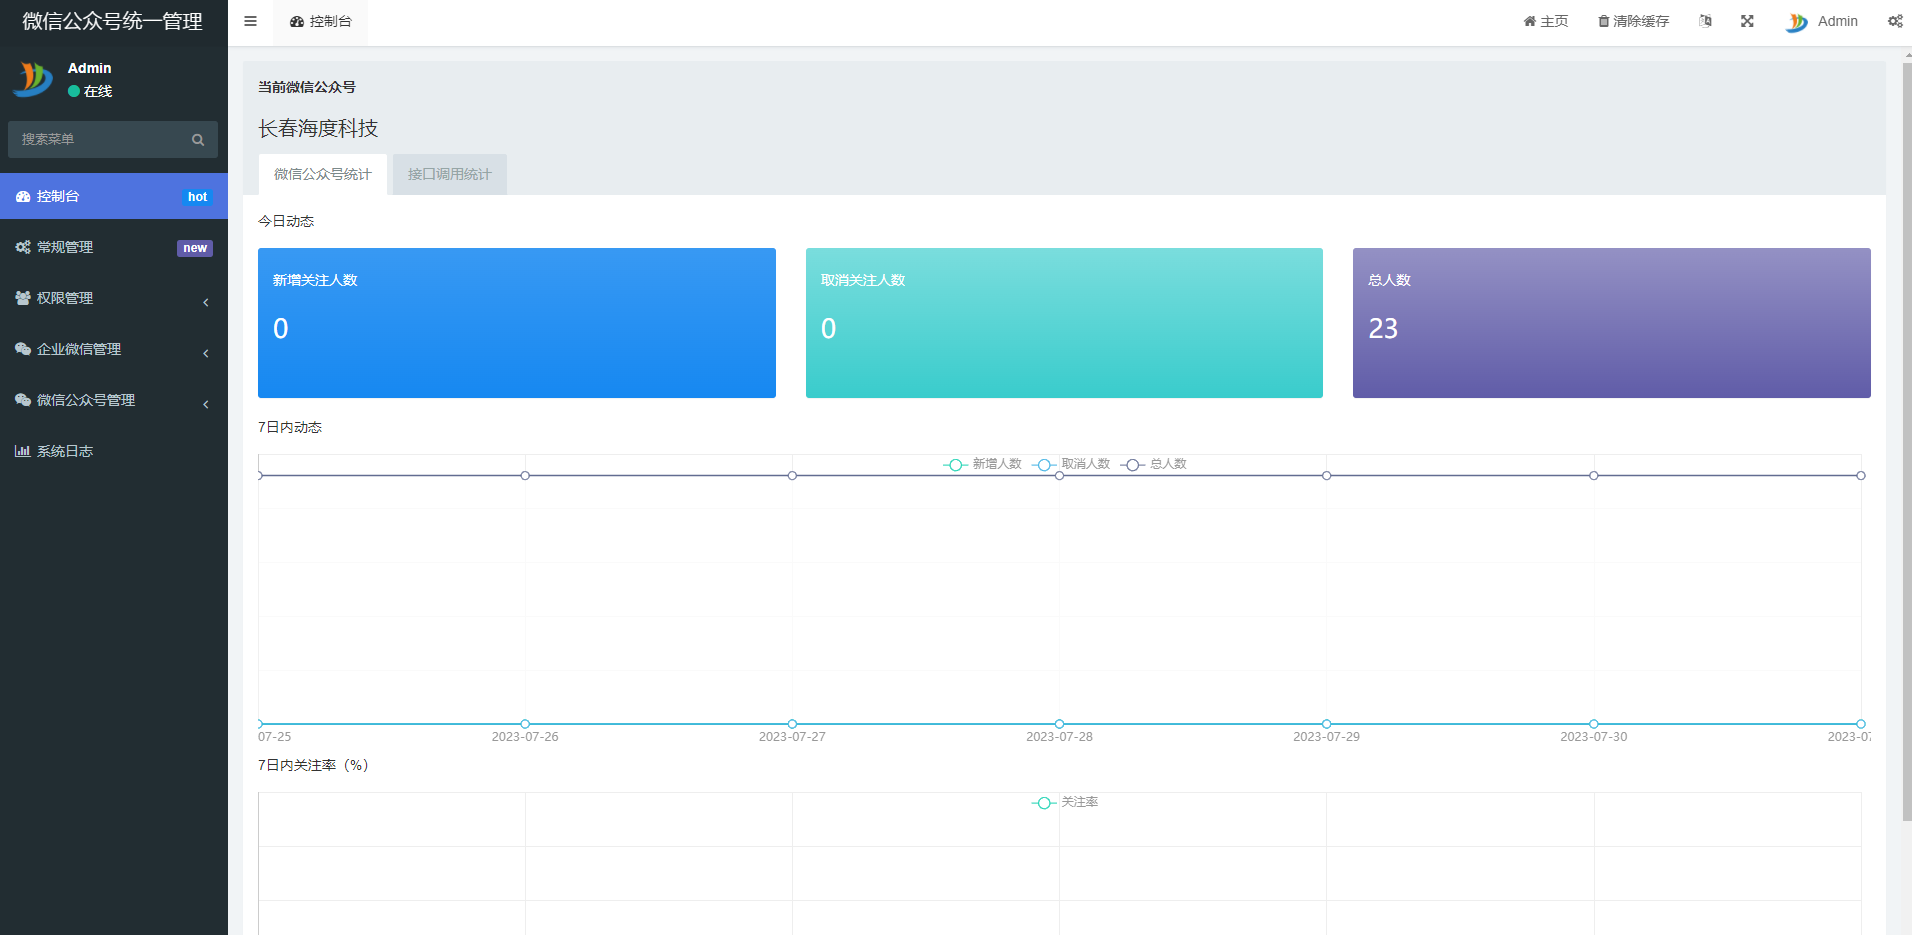Open settings gears icon at top right
The height and width of the screenshot is (935, 1912).
tap(1894, 21)
